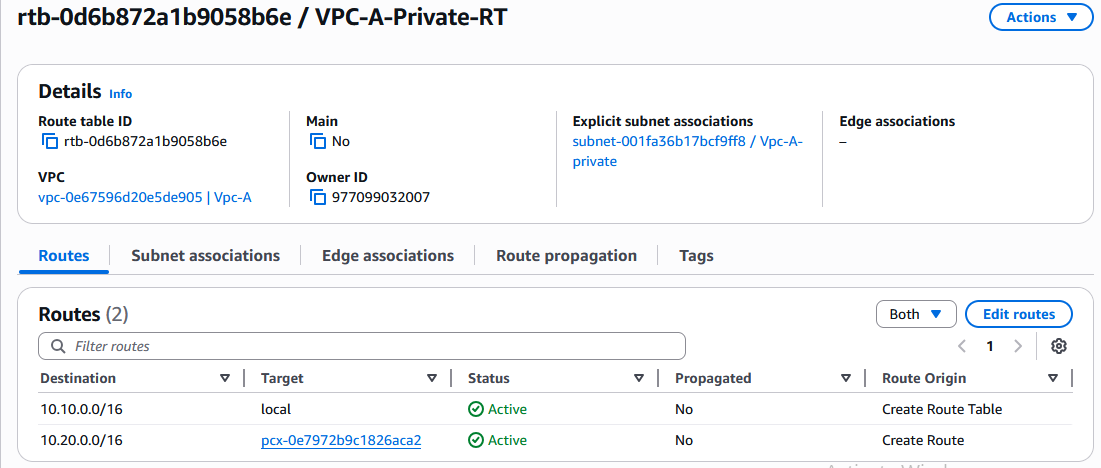Select the Tags tab
The width and height of the screenshot is (1101, 468).
point(696,255)
